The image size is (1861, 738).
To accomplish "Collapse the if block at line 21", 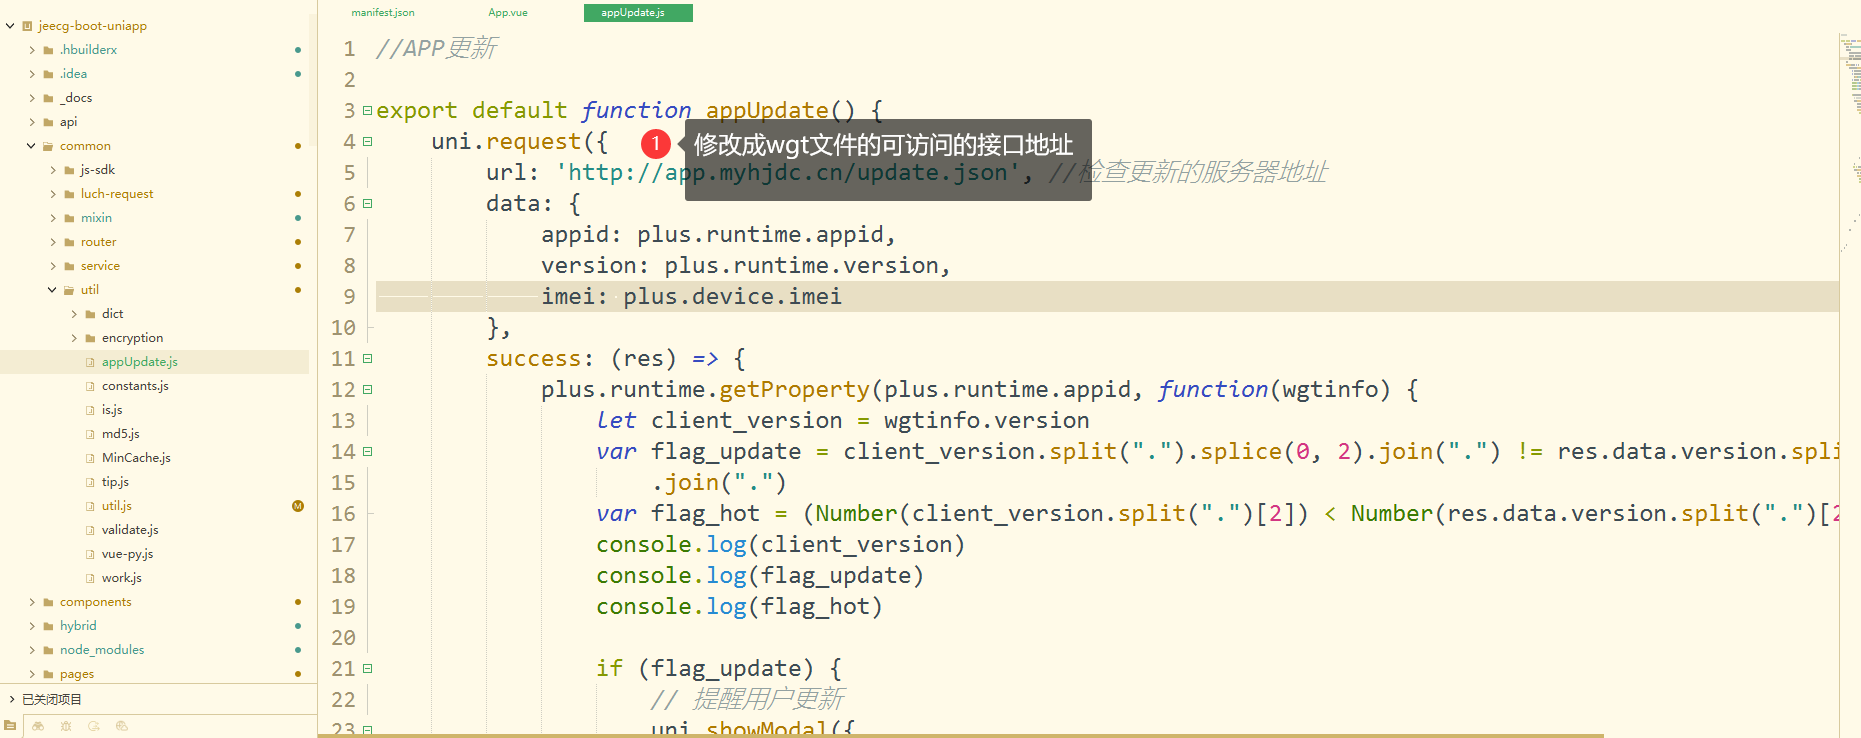I will [367, 669].
